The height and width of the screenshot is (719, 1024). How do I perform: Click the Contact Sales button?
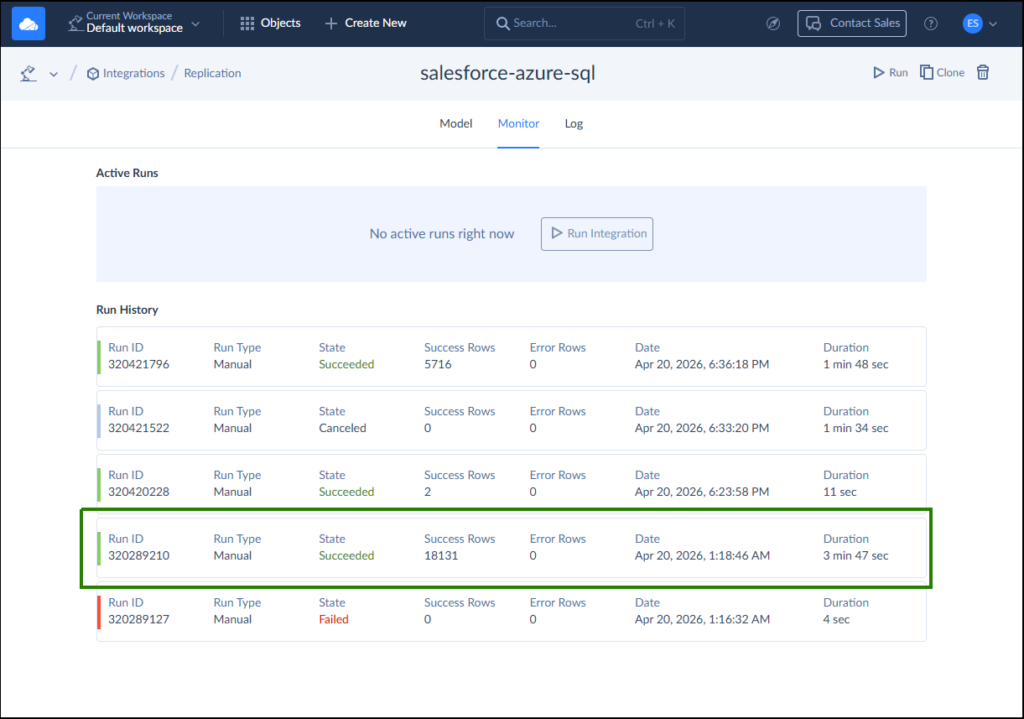852,23
